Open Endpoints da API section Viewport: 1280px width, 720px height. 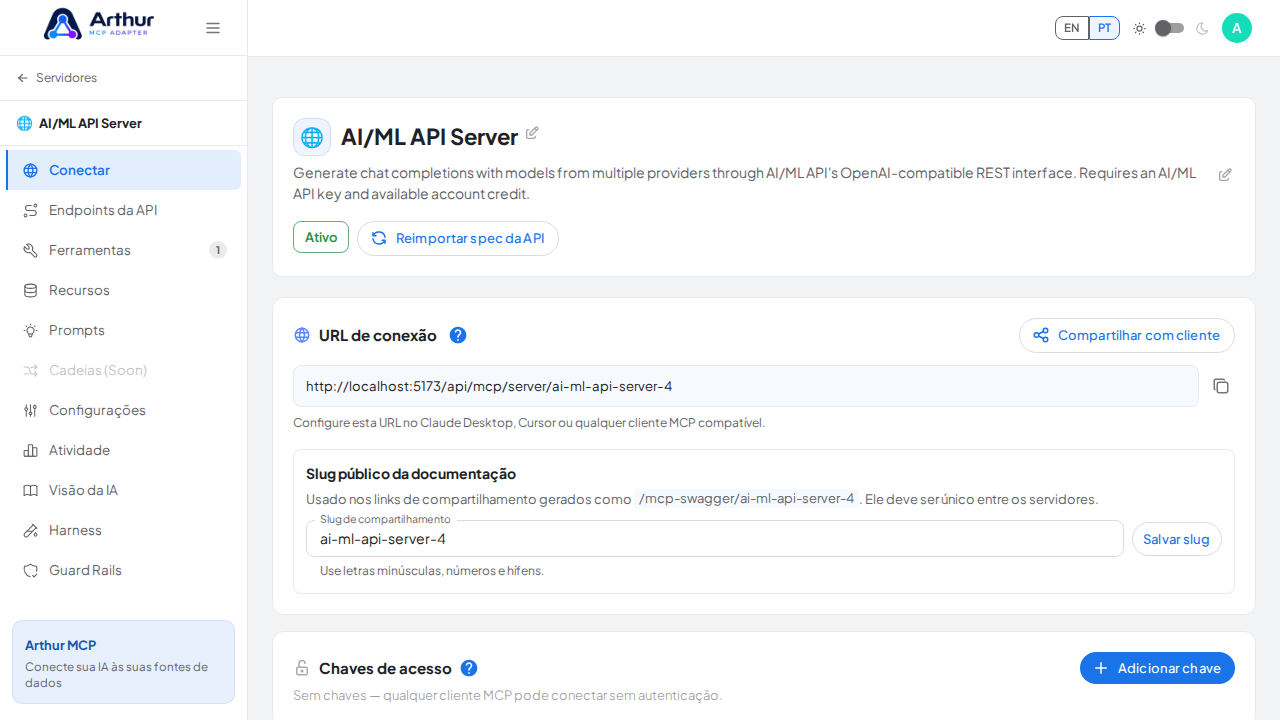pyautogui.click(x=123, y=210)
